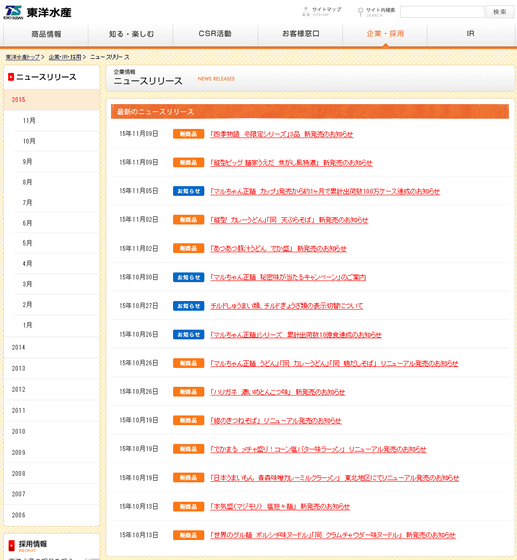Open the 縦型 カレーうどん 天ぷらそば release link
Viewport: 517px width, 560px height.
pyautogui.click(x=289, y=220)
